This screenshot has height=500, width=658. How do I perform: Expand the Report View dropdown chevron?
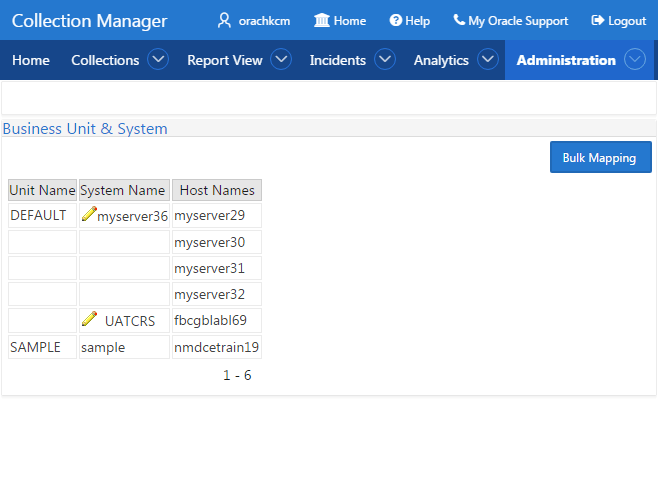[281, 59]
